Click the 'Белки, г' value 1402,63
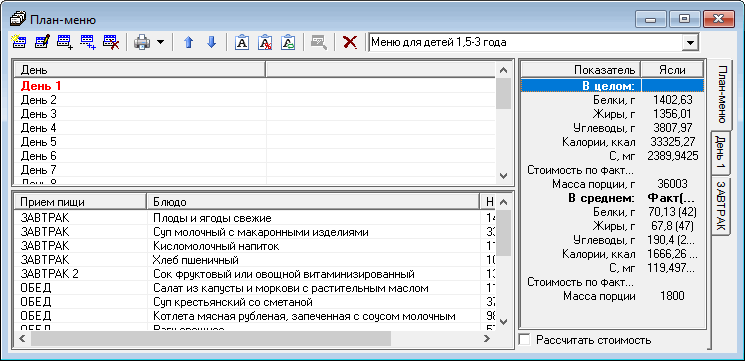The width and height of the screenshot is (745, 361). point(672,100)
